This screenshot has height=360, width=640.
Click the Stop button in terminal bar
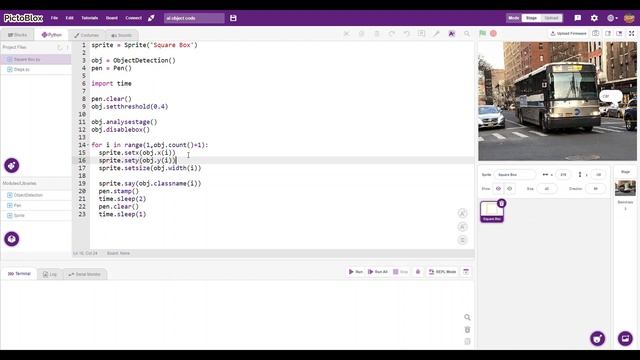[400, 272]
